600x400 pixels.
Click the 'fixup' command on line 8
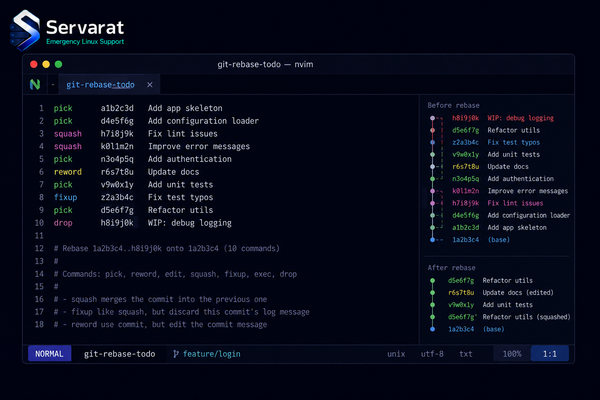pos(65,198)
